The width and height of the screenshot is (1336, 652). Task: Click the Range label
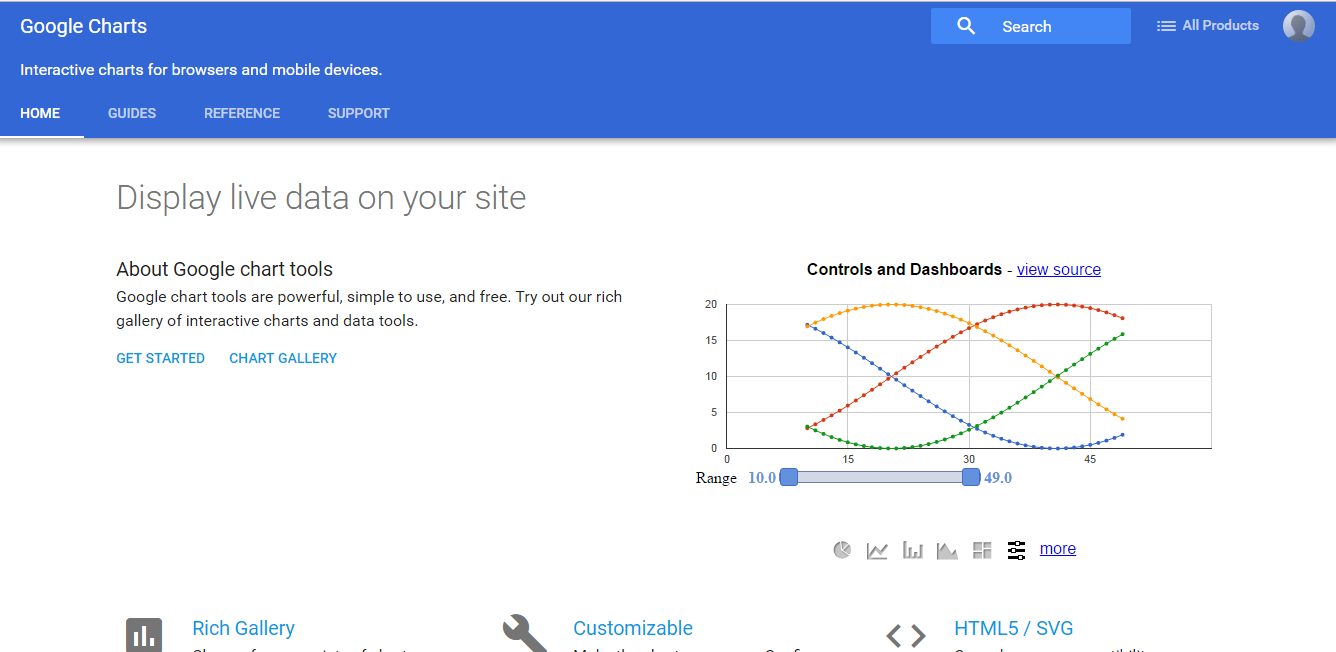tap(716, 478)
